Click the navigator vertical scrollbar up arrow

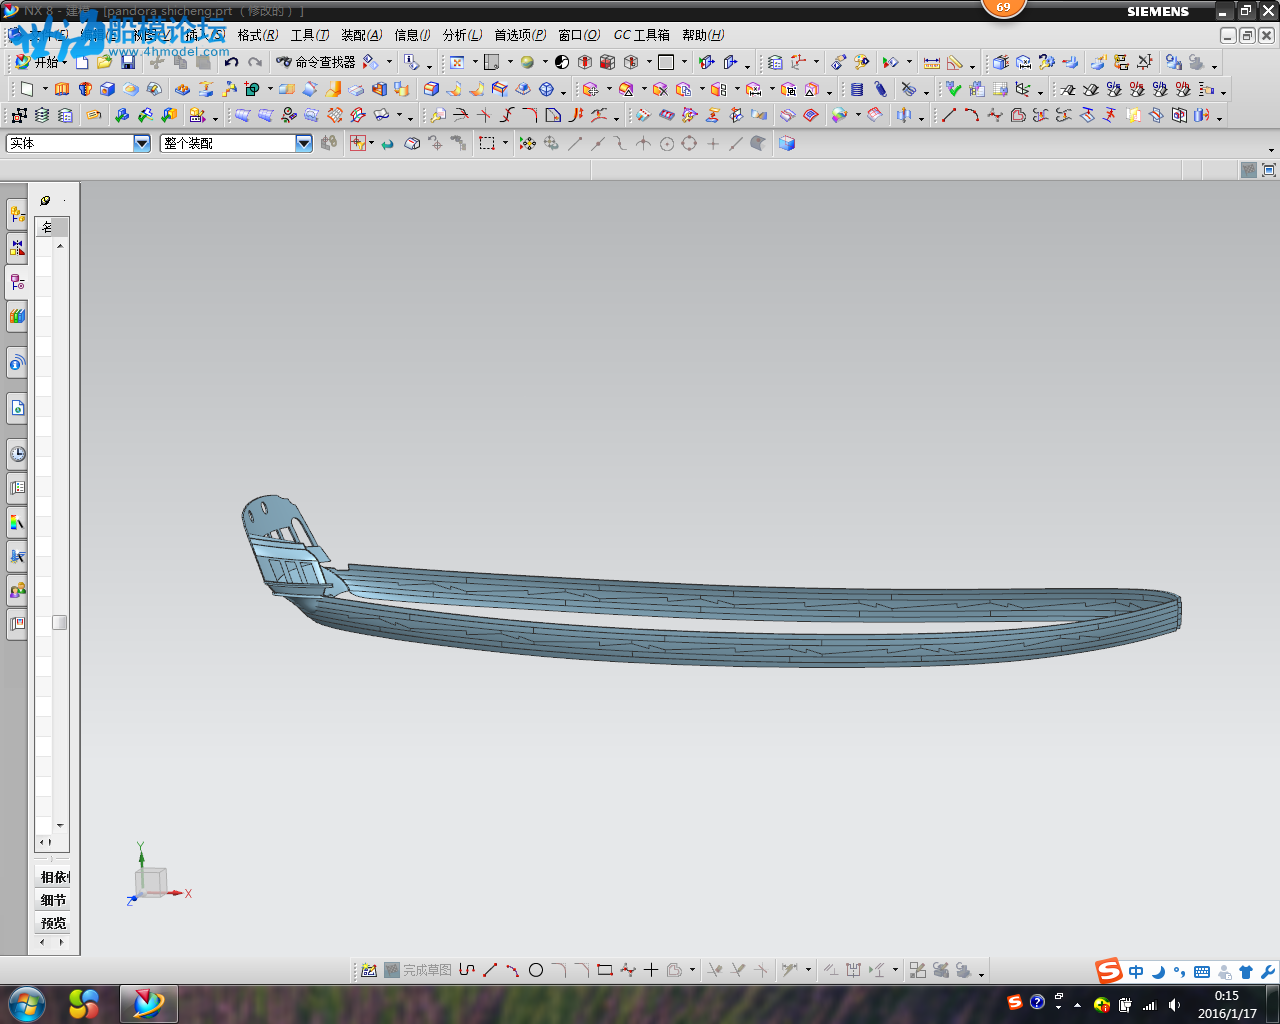tap(60, 246)
